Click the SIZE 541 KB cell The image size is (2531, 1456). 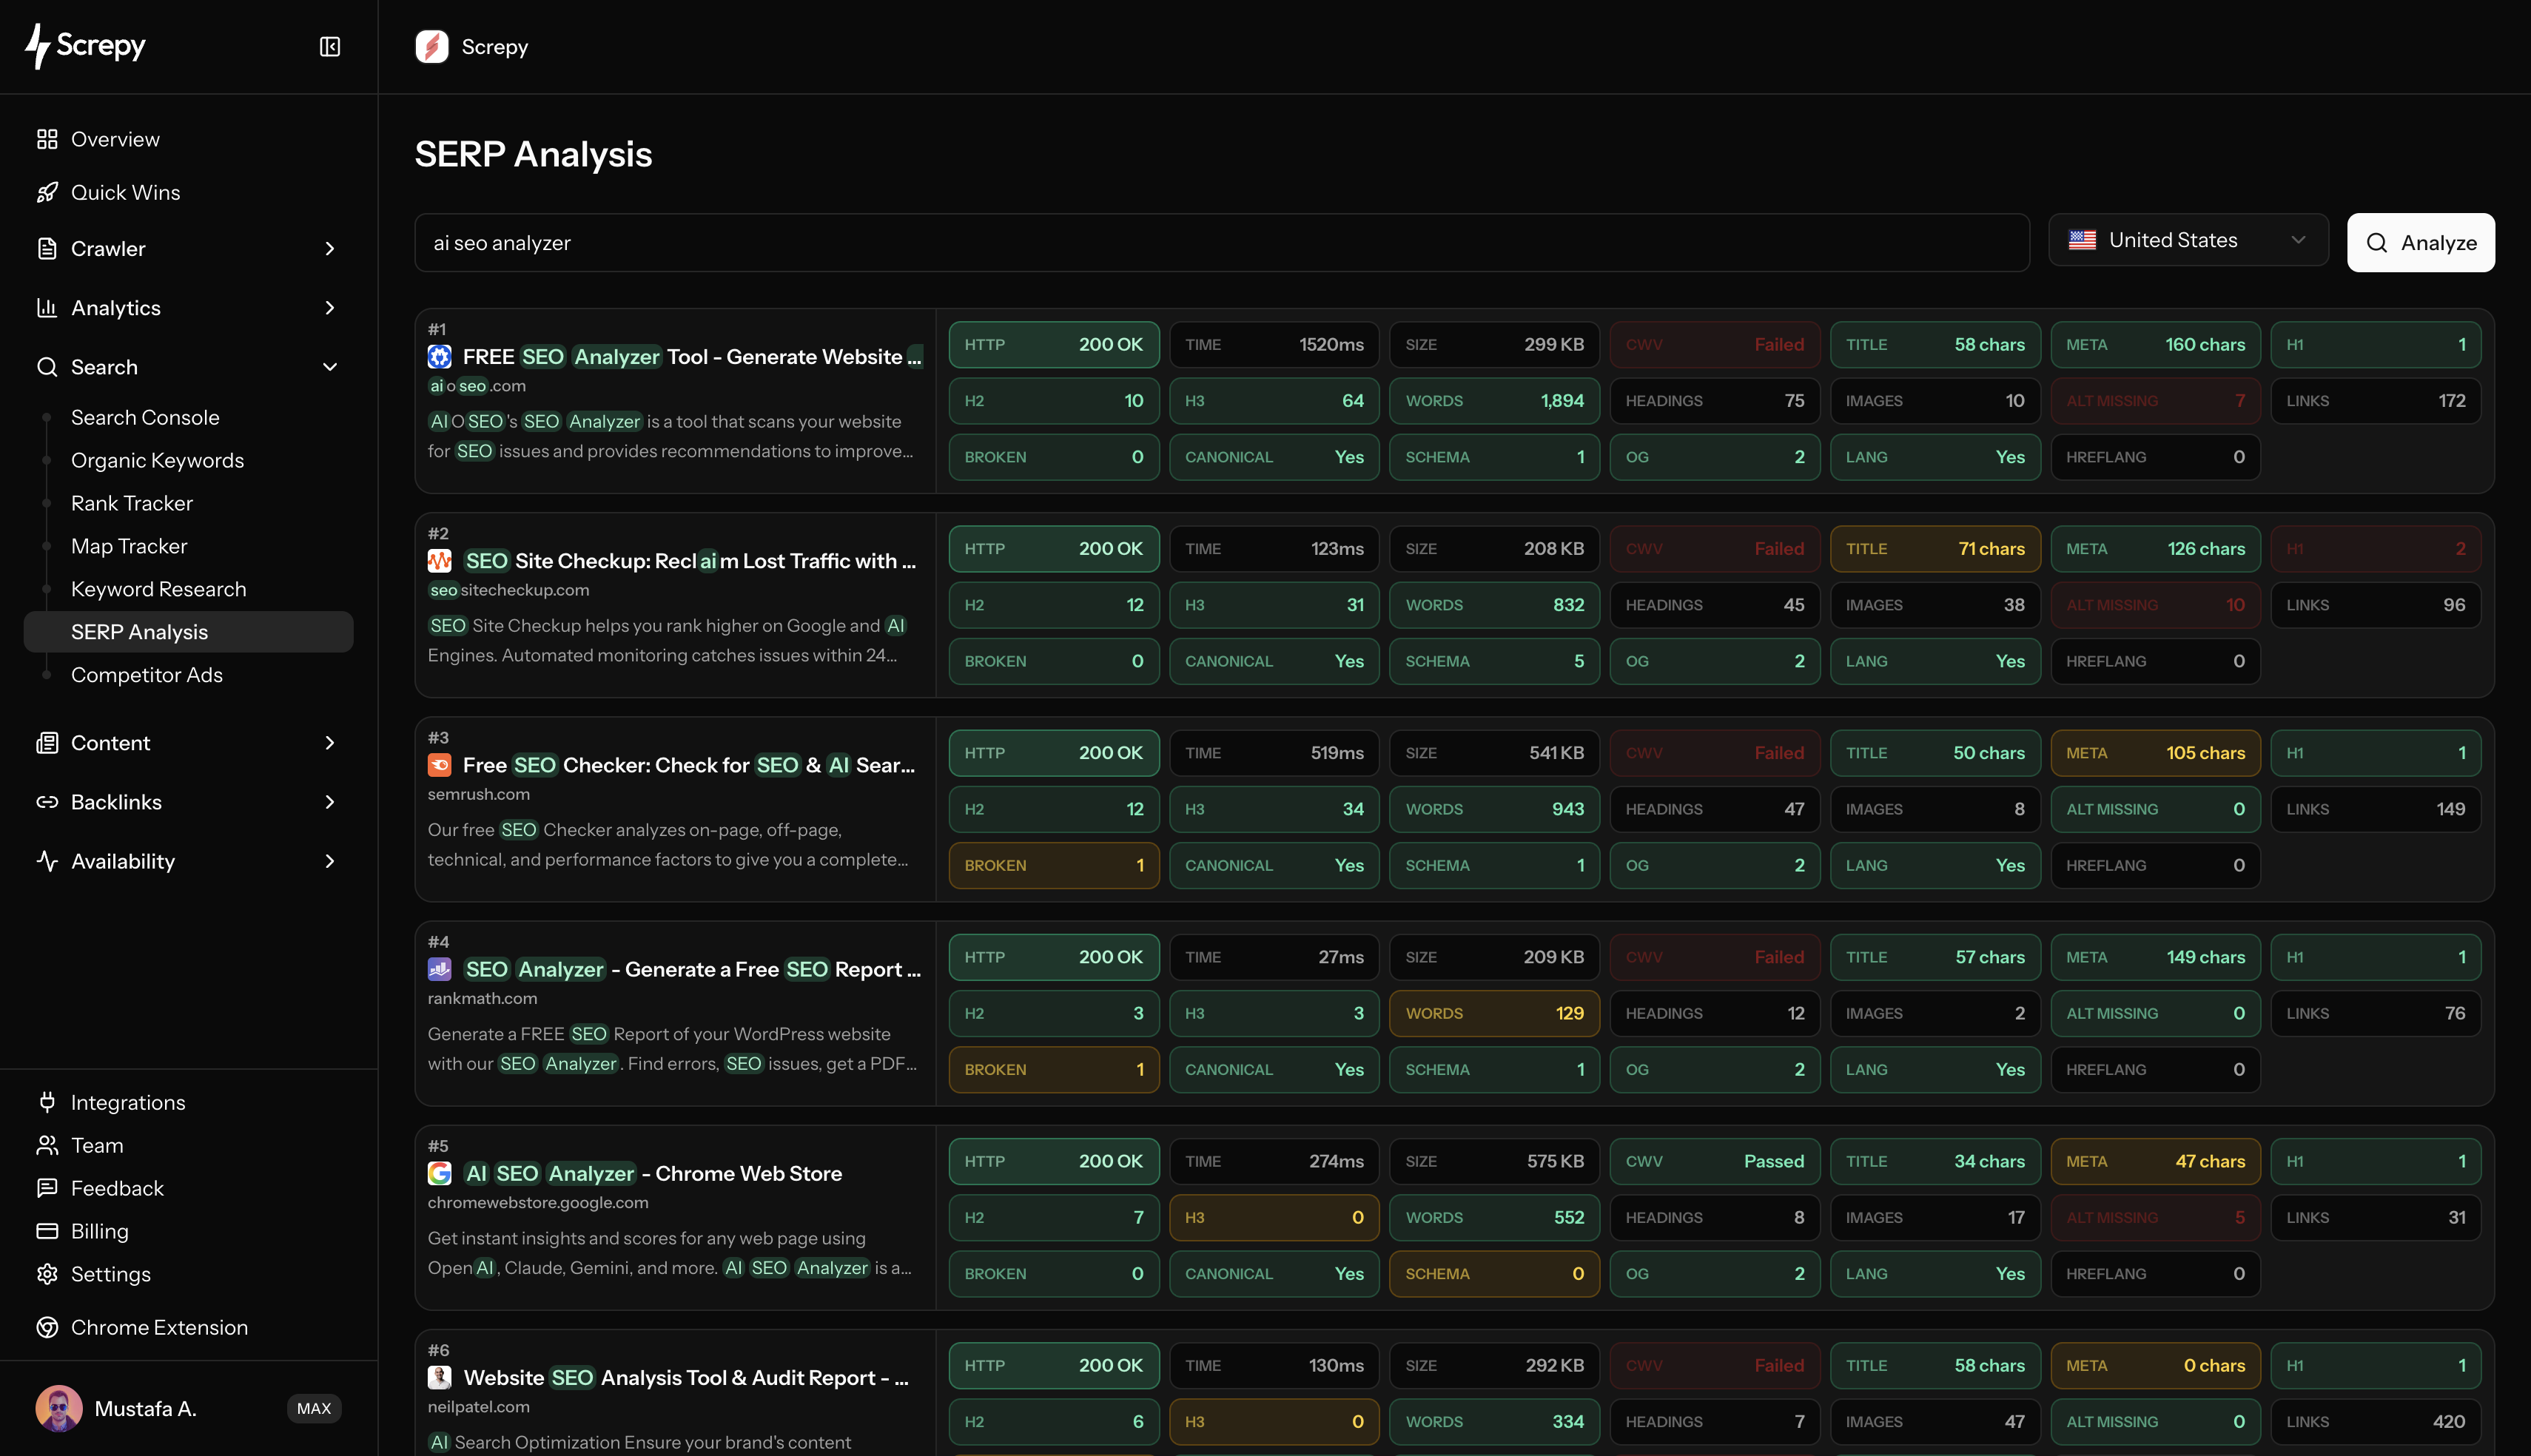click(1494, 753)
